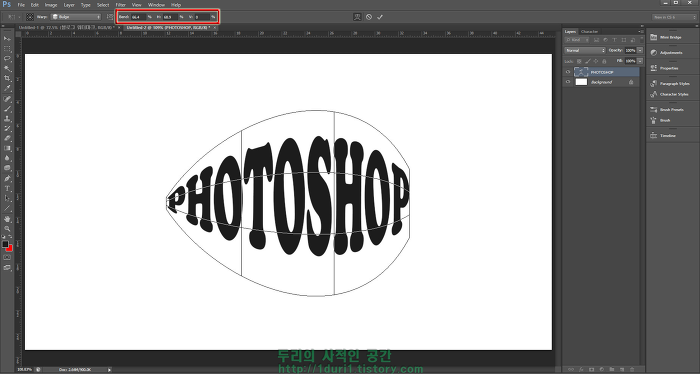Screen dimensions: 700x374
Task: Select the Path Selection tool
Action: (x=7, y=198)
